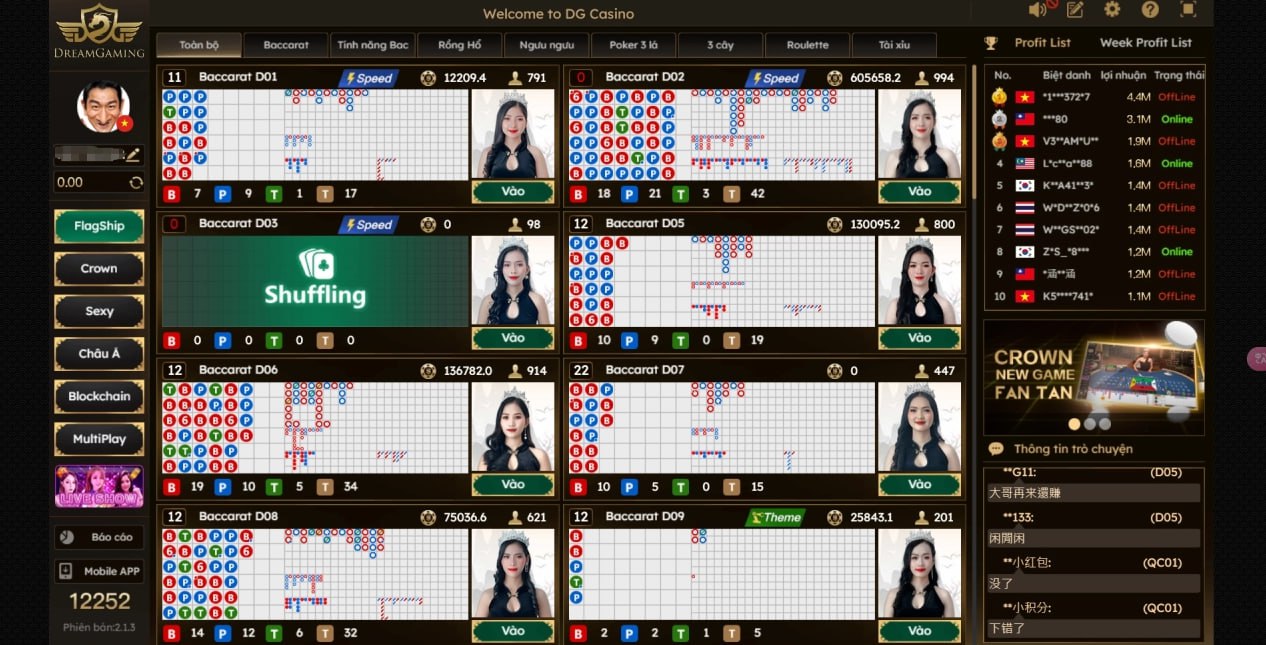Image resolution: width=1266 pixels, height=645 pixels.
Task: Click the Speed badge on Baccarat D01
Action: click(369, 78)
